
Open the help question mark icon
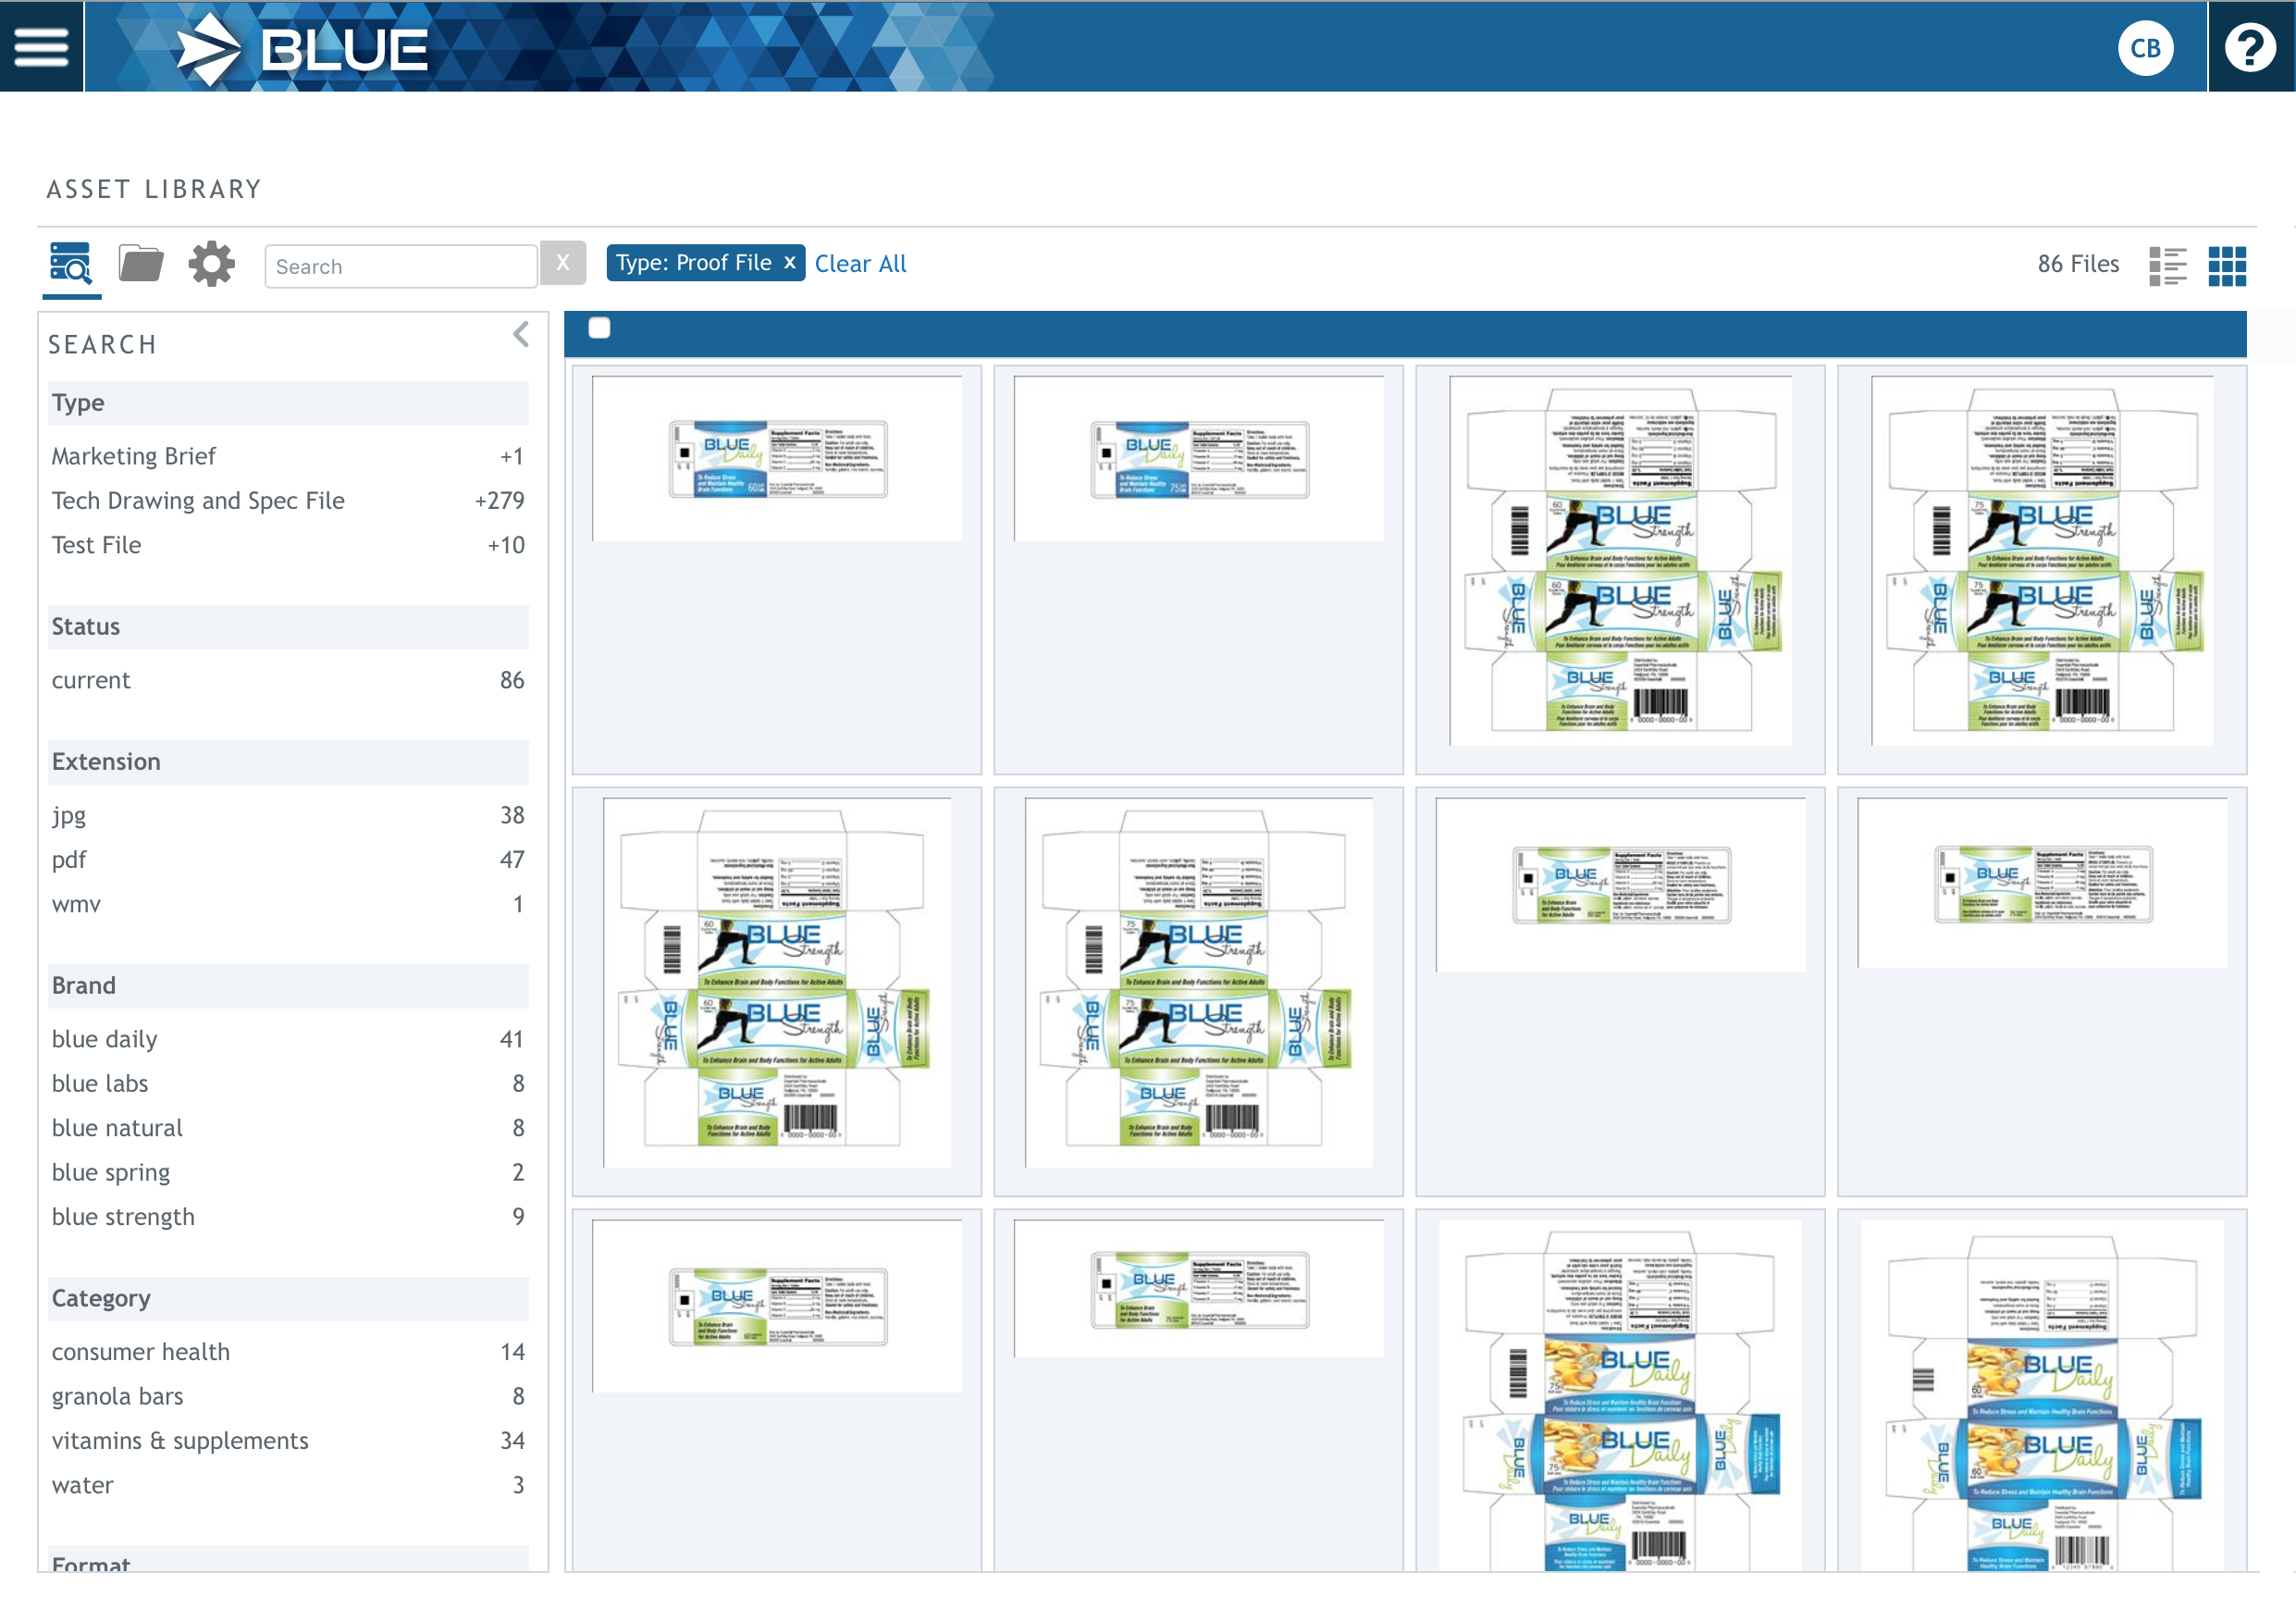[x=2250, y=48]
